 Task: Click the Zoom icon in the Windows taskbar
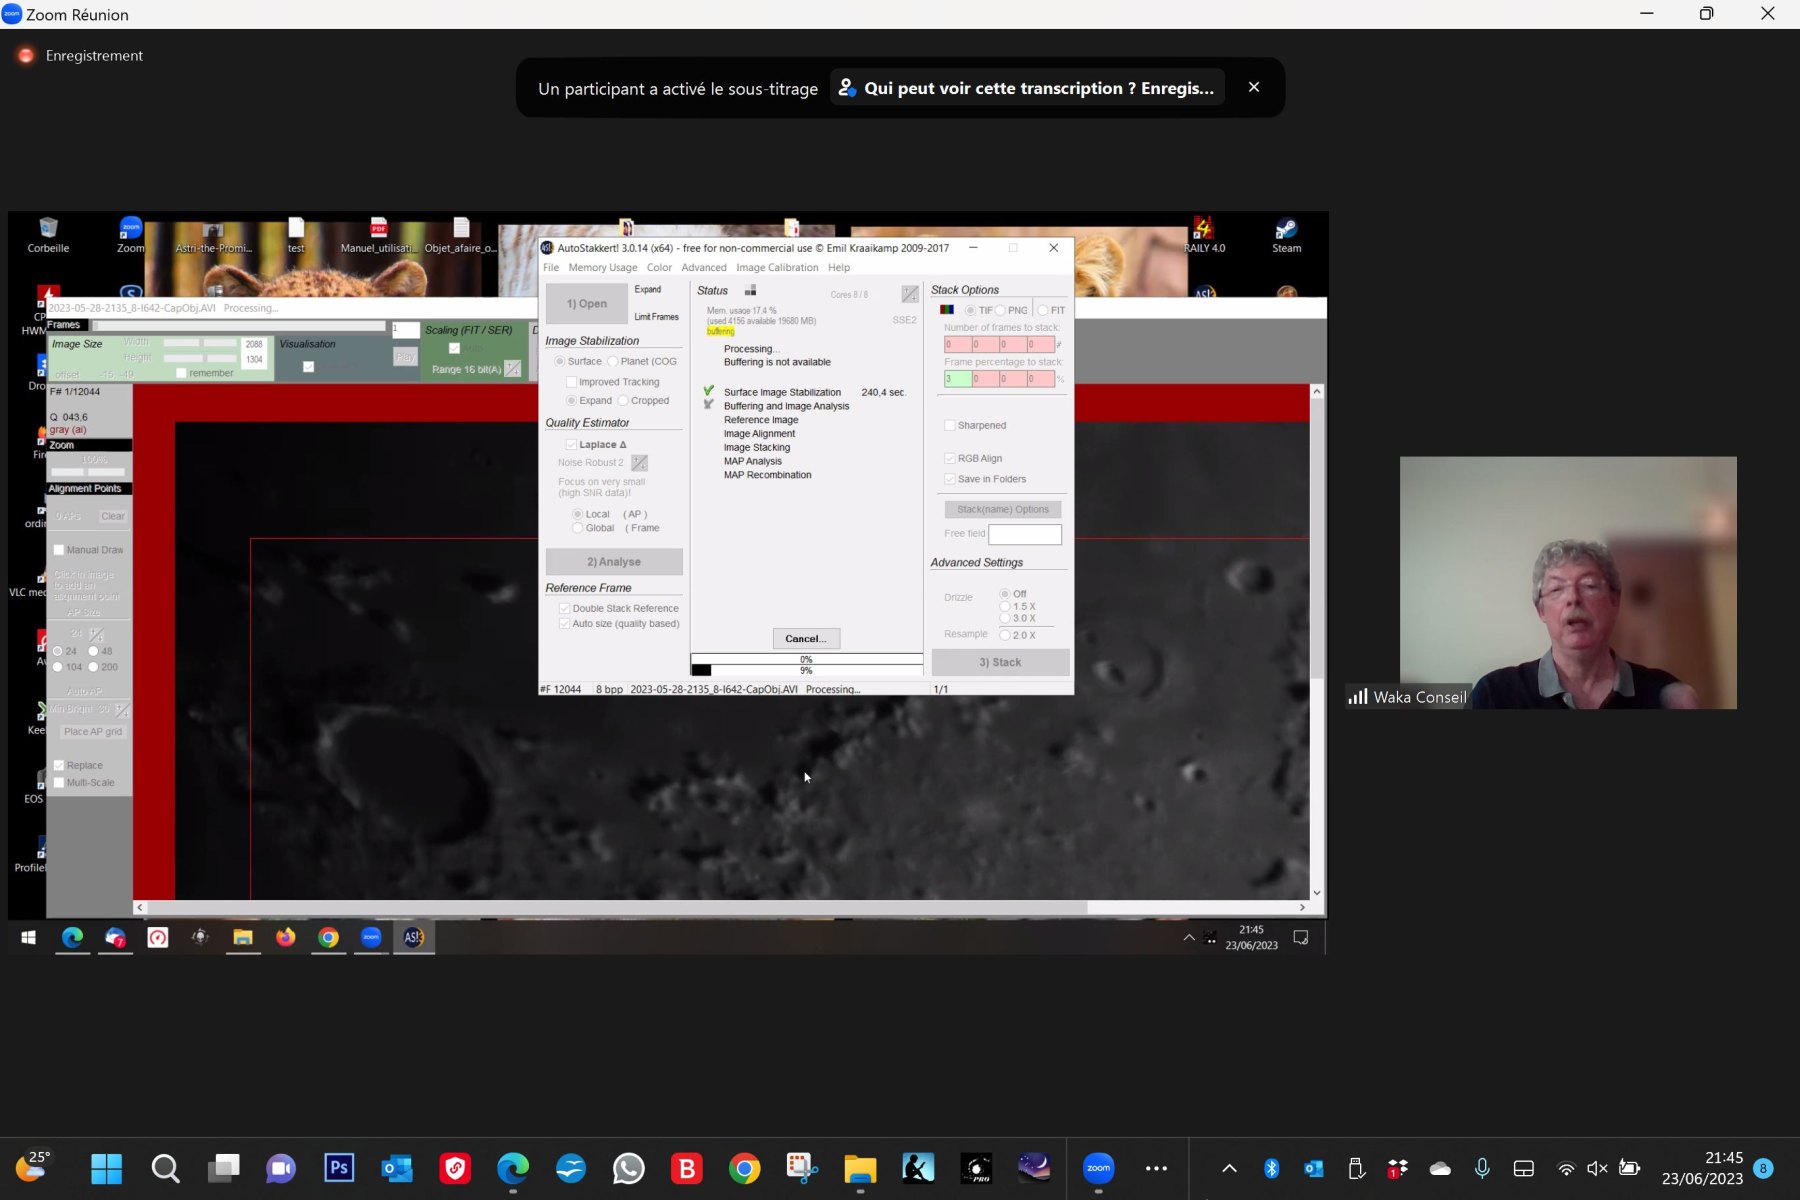click(x=1098, y=1168)
